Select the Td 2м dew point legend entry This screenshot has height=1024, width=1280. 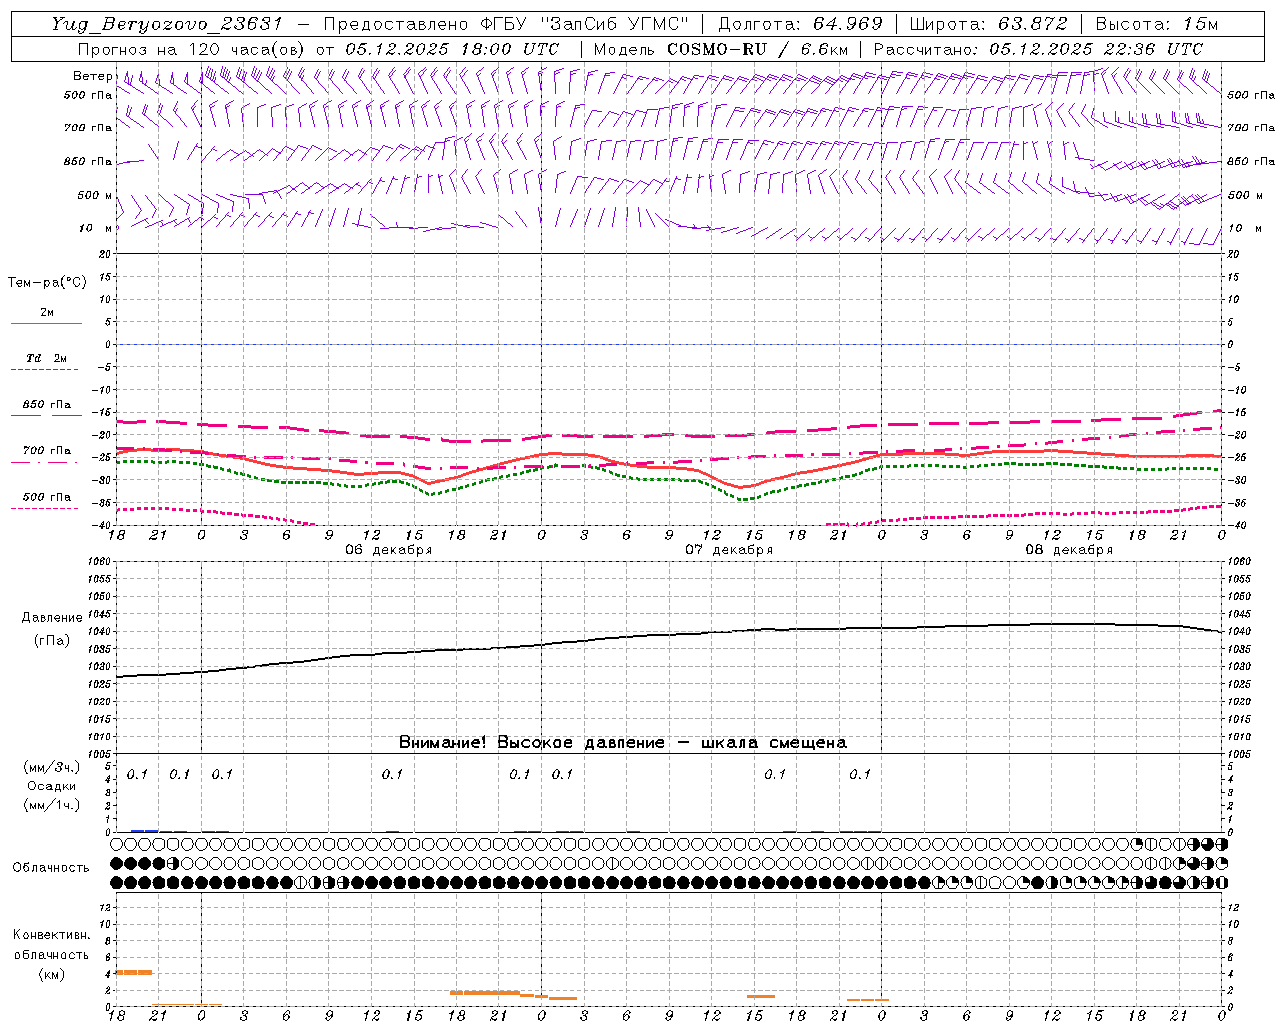click(47, 358)
